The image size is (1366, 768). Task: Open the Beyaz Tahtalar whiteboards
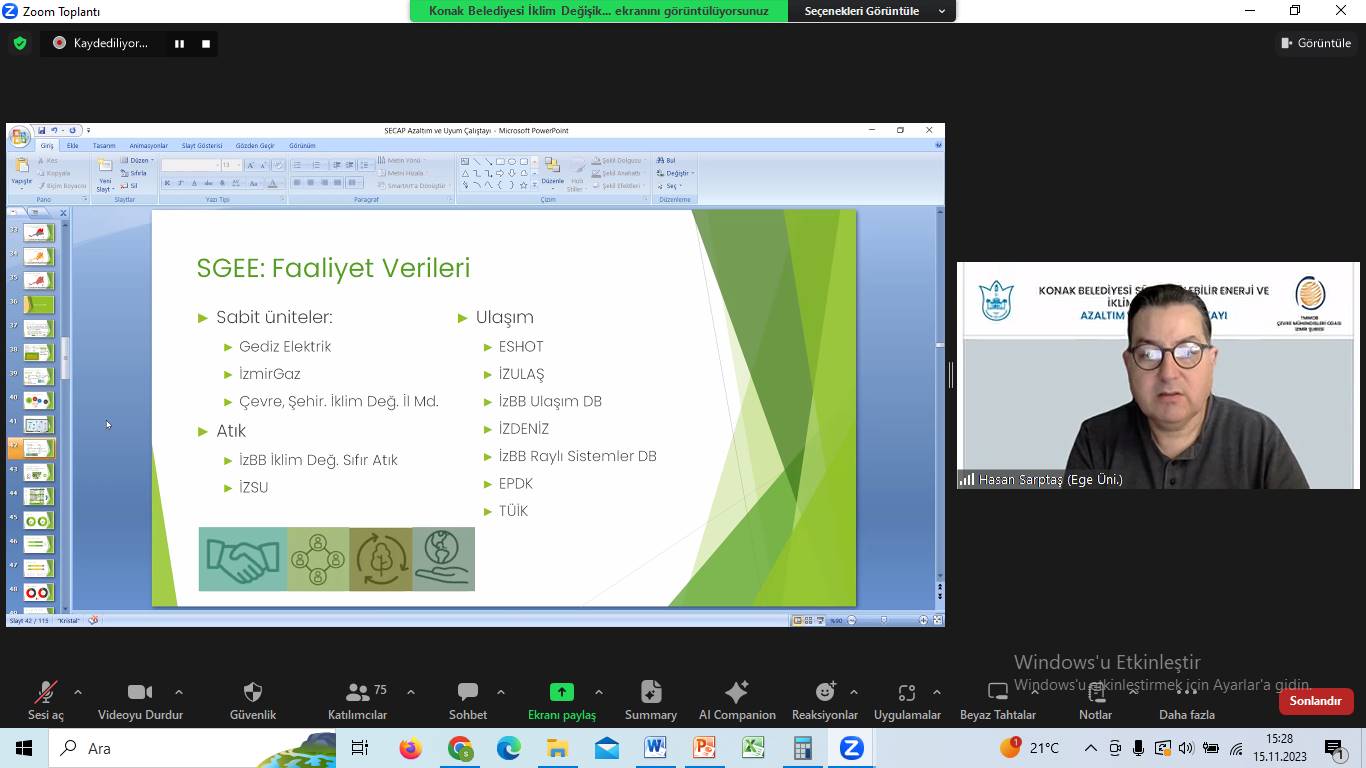tap(997, 700)
